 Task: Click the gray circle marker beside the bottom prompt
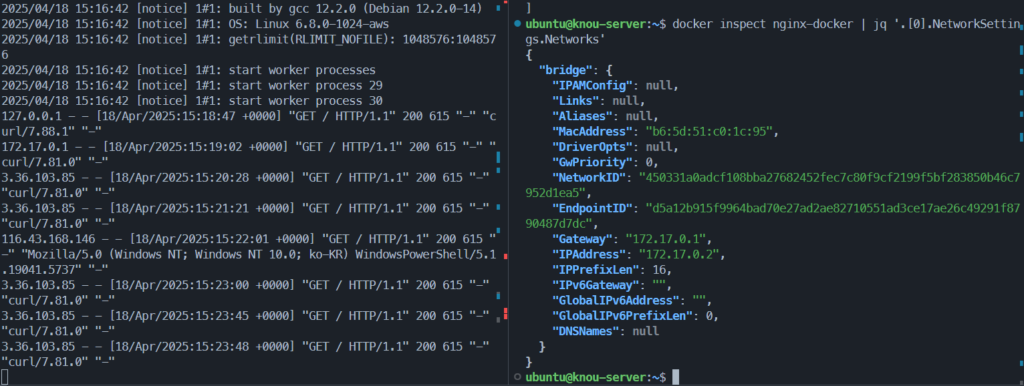pyautogui.click(x=517, y=377)
